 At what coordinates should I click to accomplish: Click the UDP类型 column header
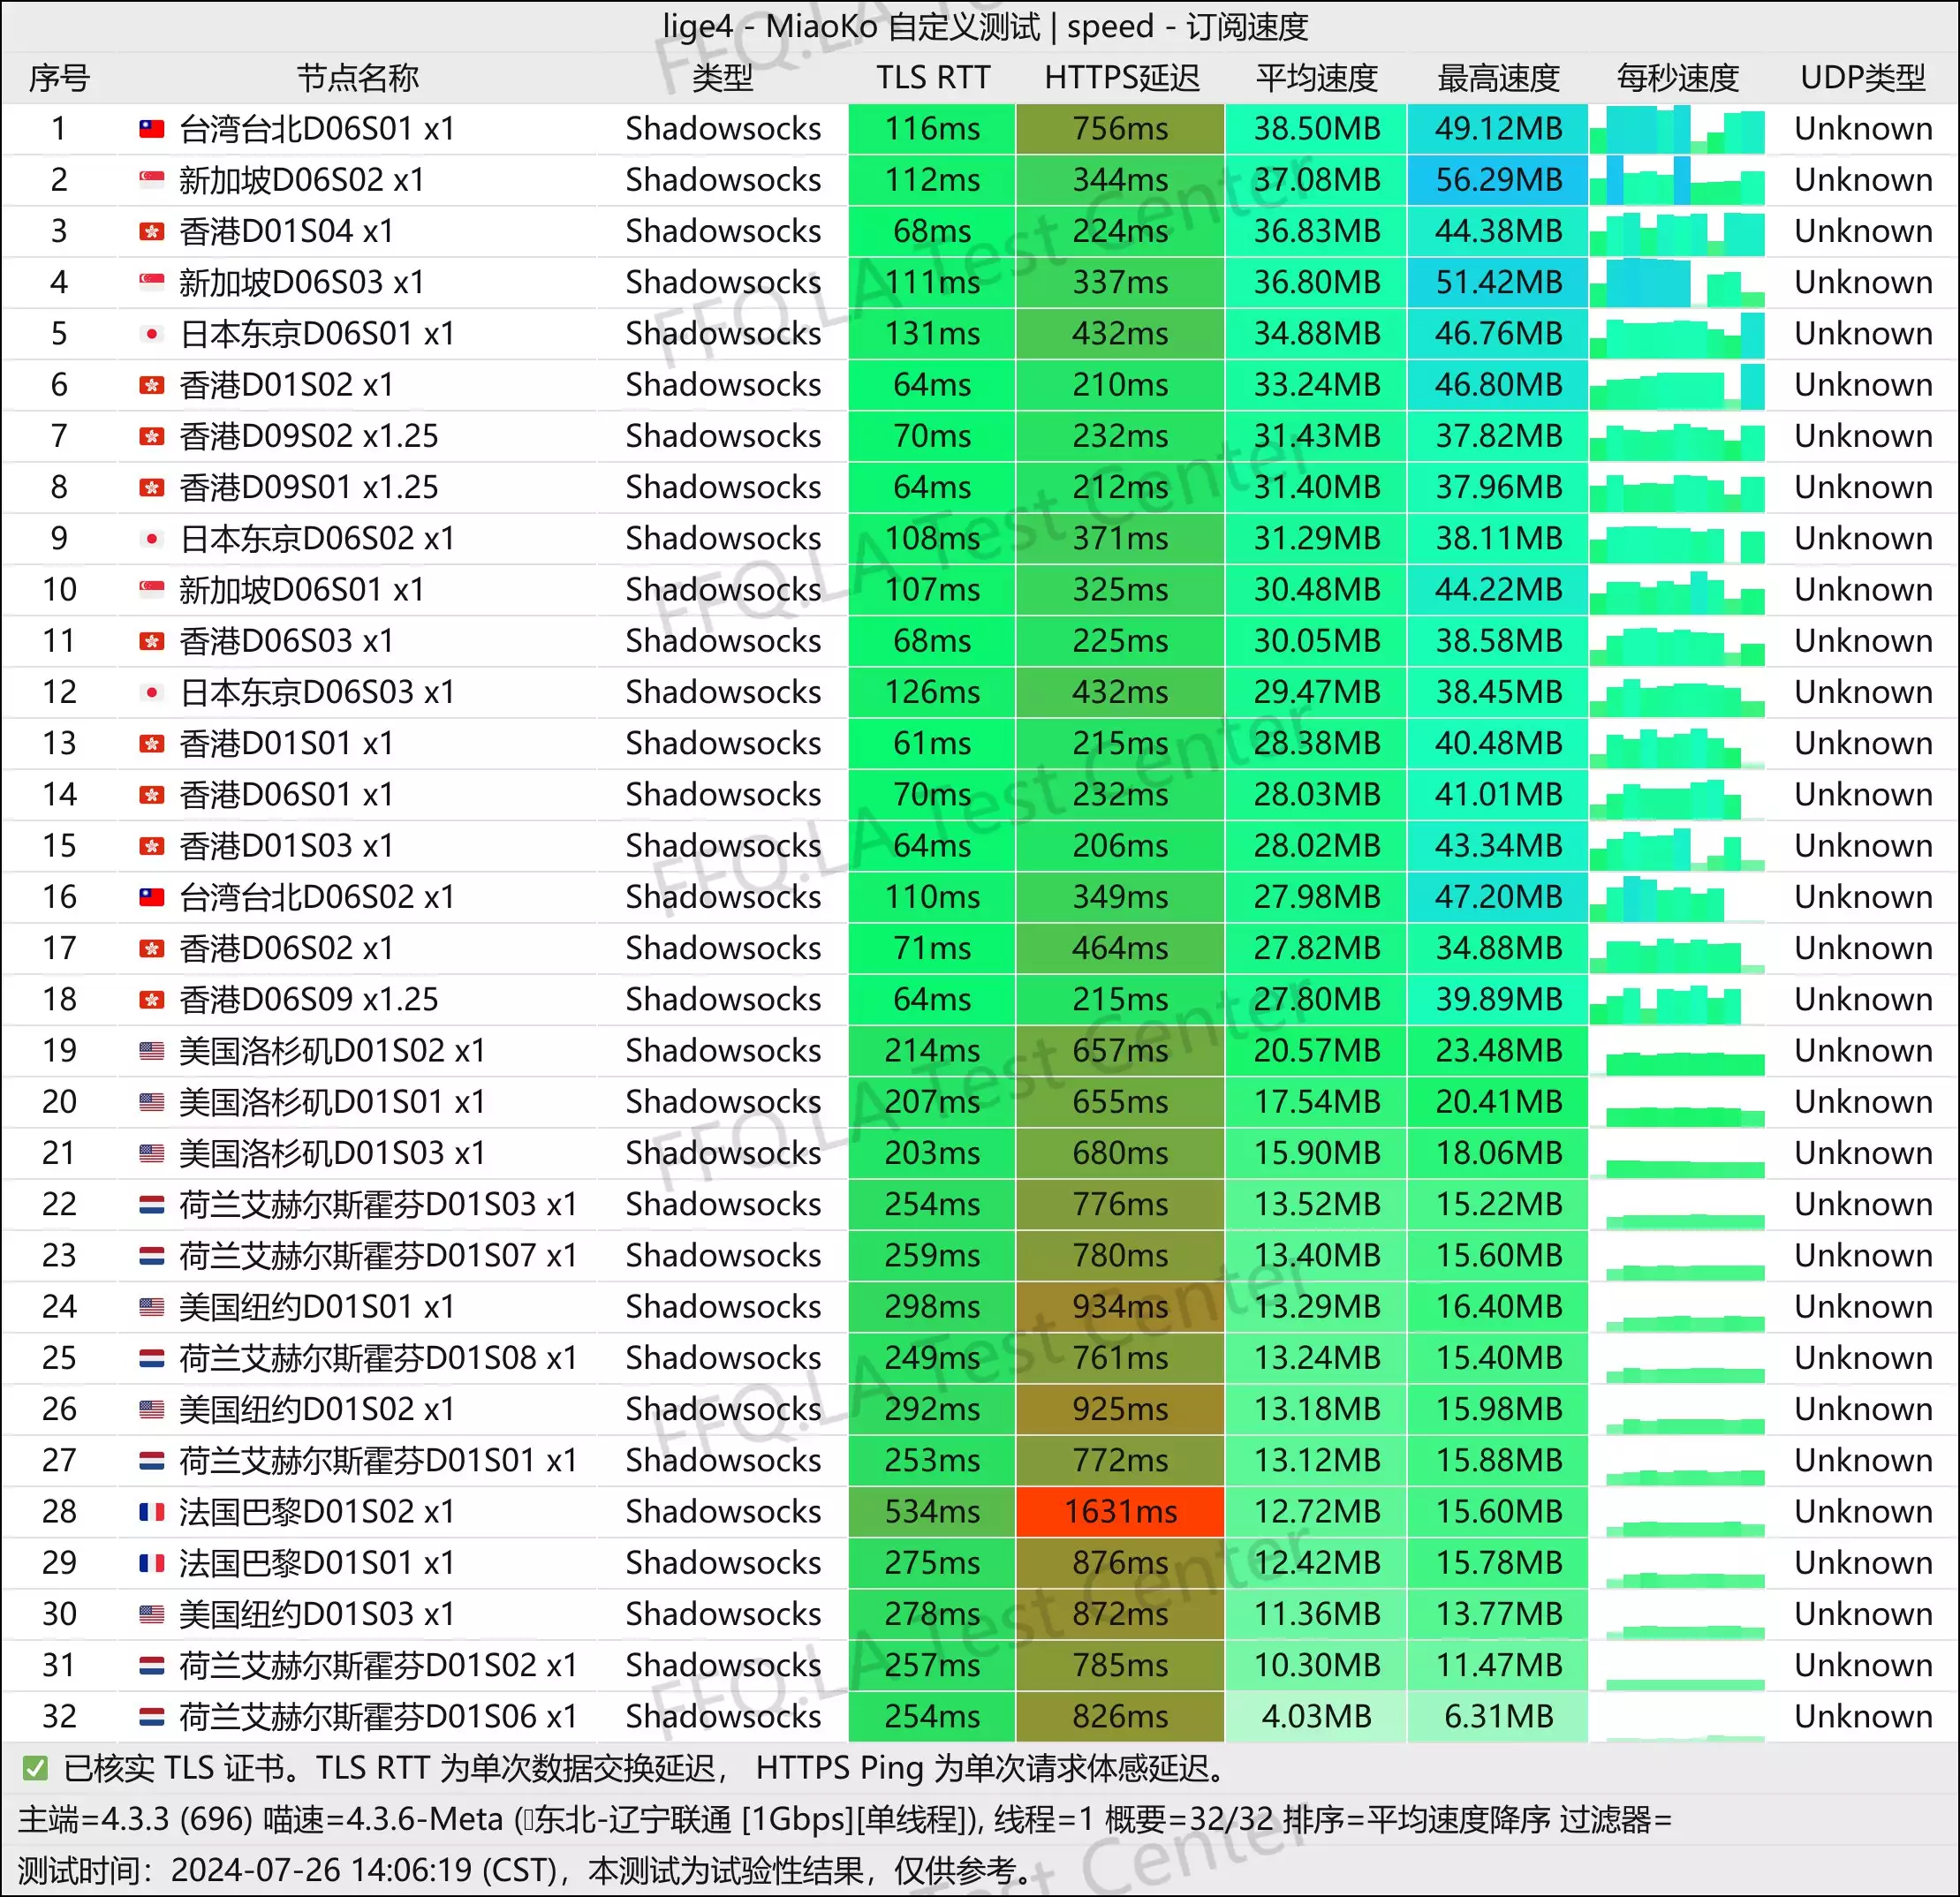click(x=1862, y=78)
